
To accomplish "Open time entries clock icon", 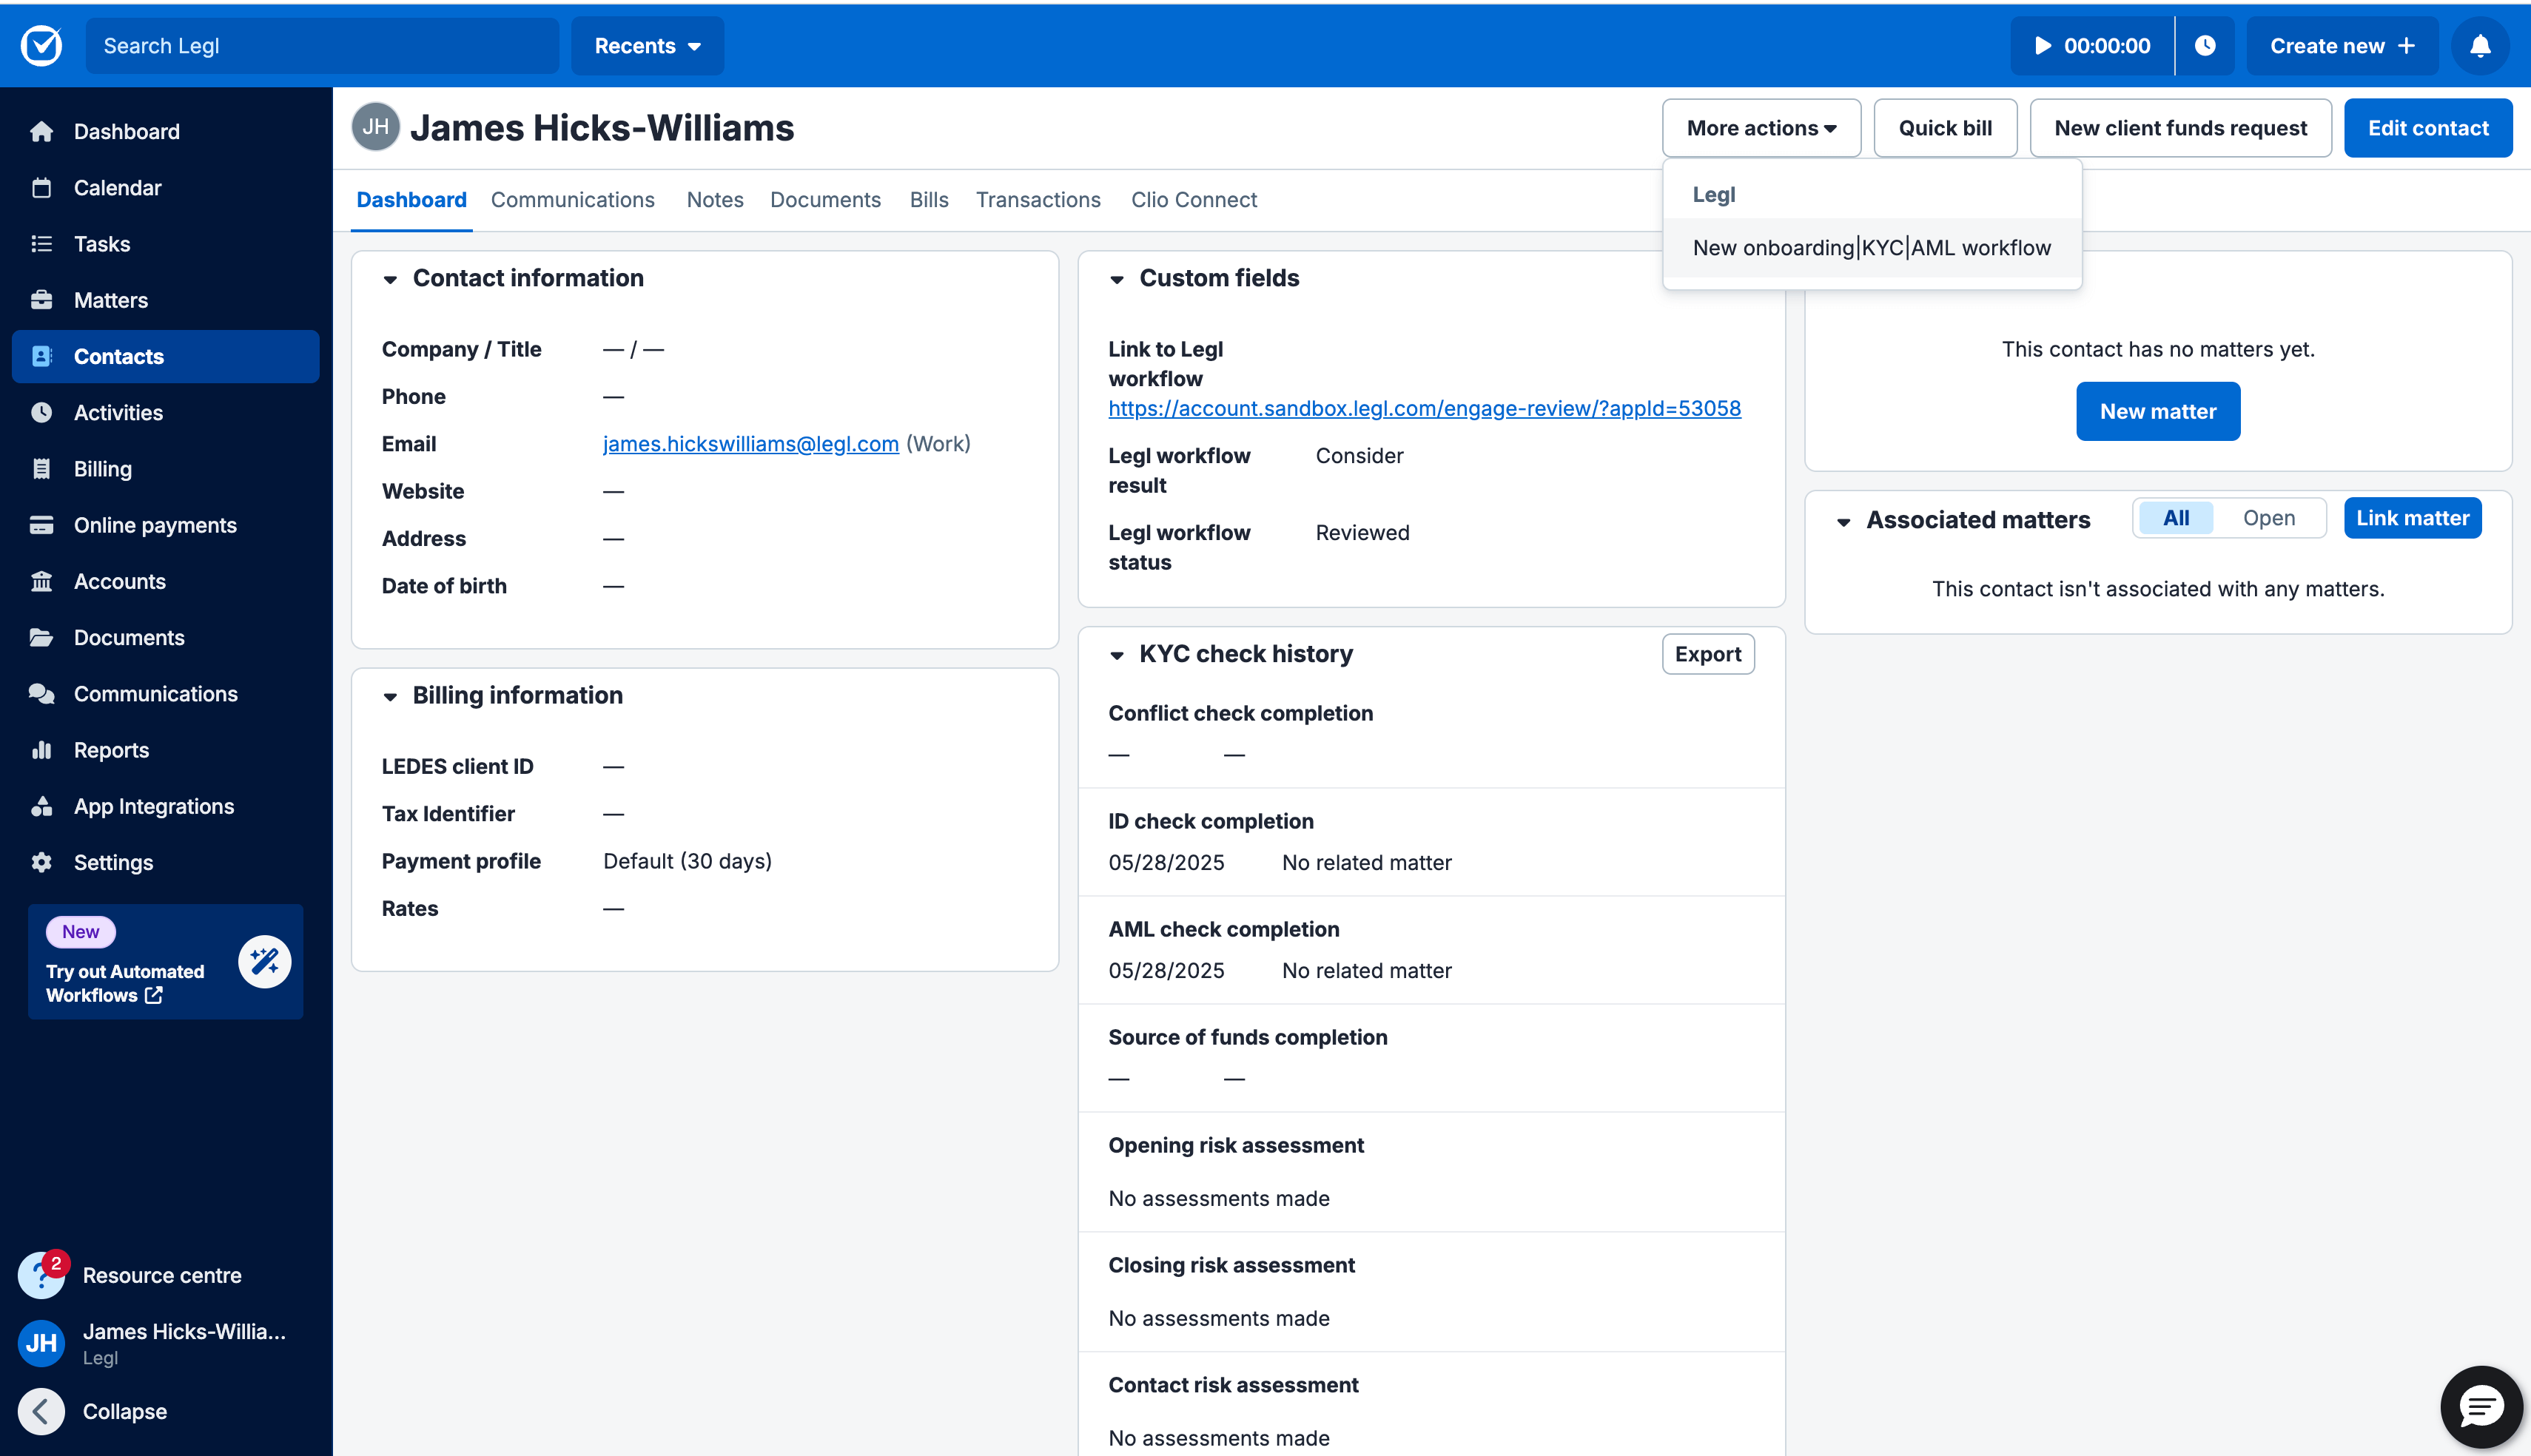I will click(2204, 46).
